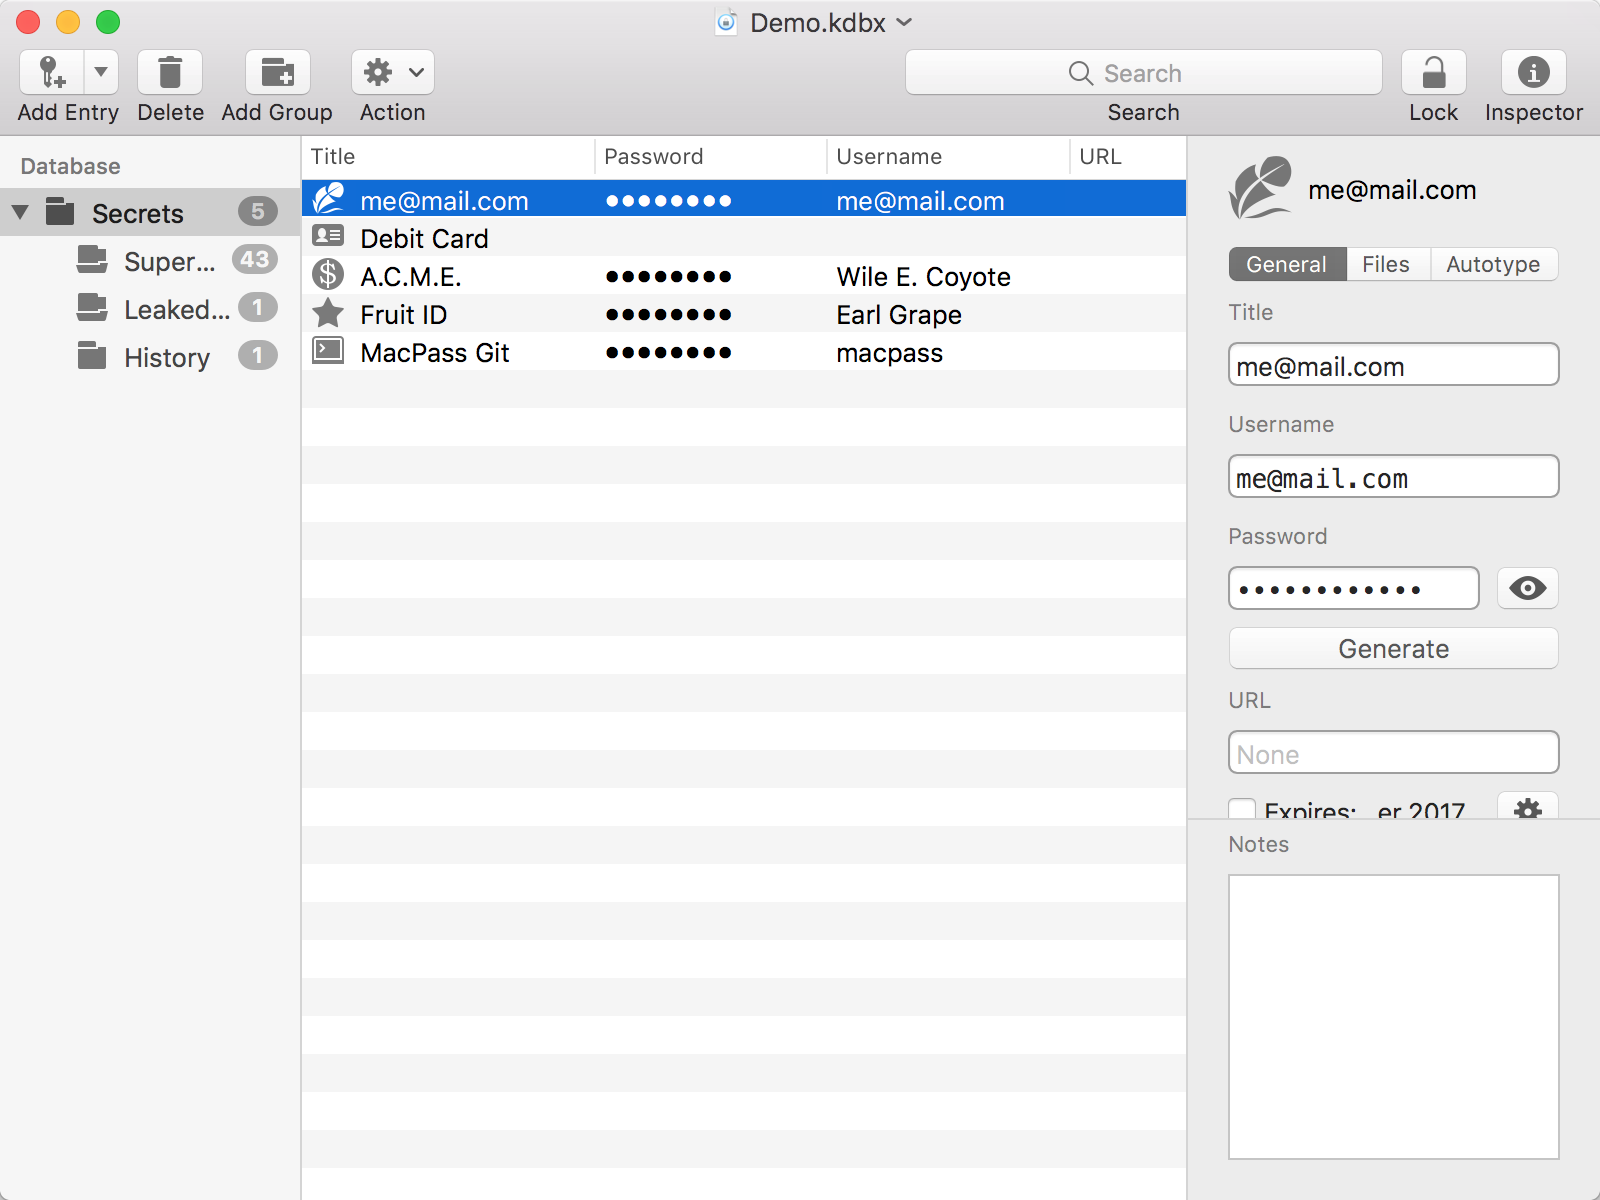Open the Add Entry dropdown arrow
Screen dimensions: 1600x1200
pos(101,72)
